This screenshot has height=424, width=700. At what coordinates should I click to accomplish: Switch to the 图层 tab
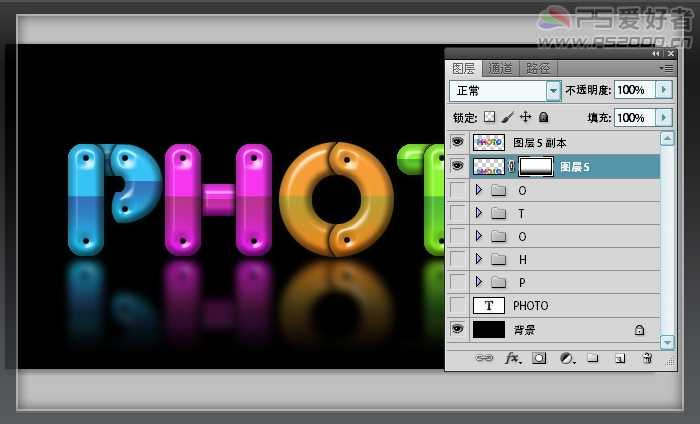tap(464, 68)
